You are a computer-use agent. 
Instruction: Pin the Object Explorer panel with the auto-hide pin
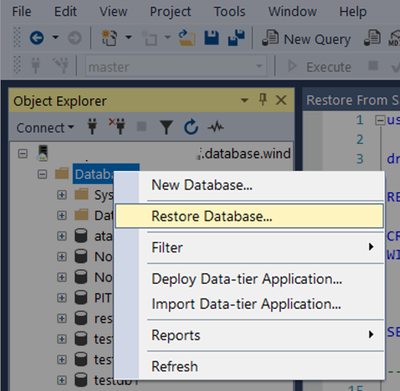pyautogui.click(x=263, y=100)
